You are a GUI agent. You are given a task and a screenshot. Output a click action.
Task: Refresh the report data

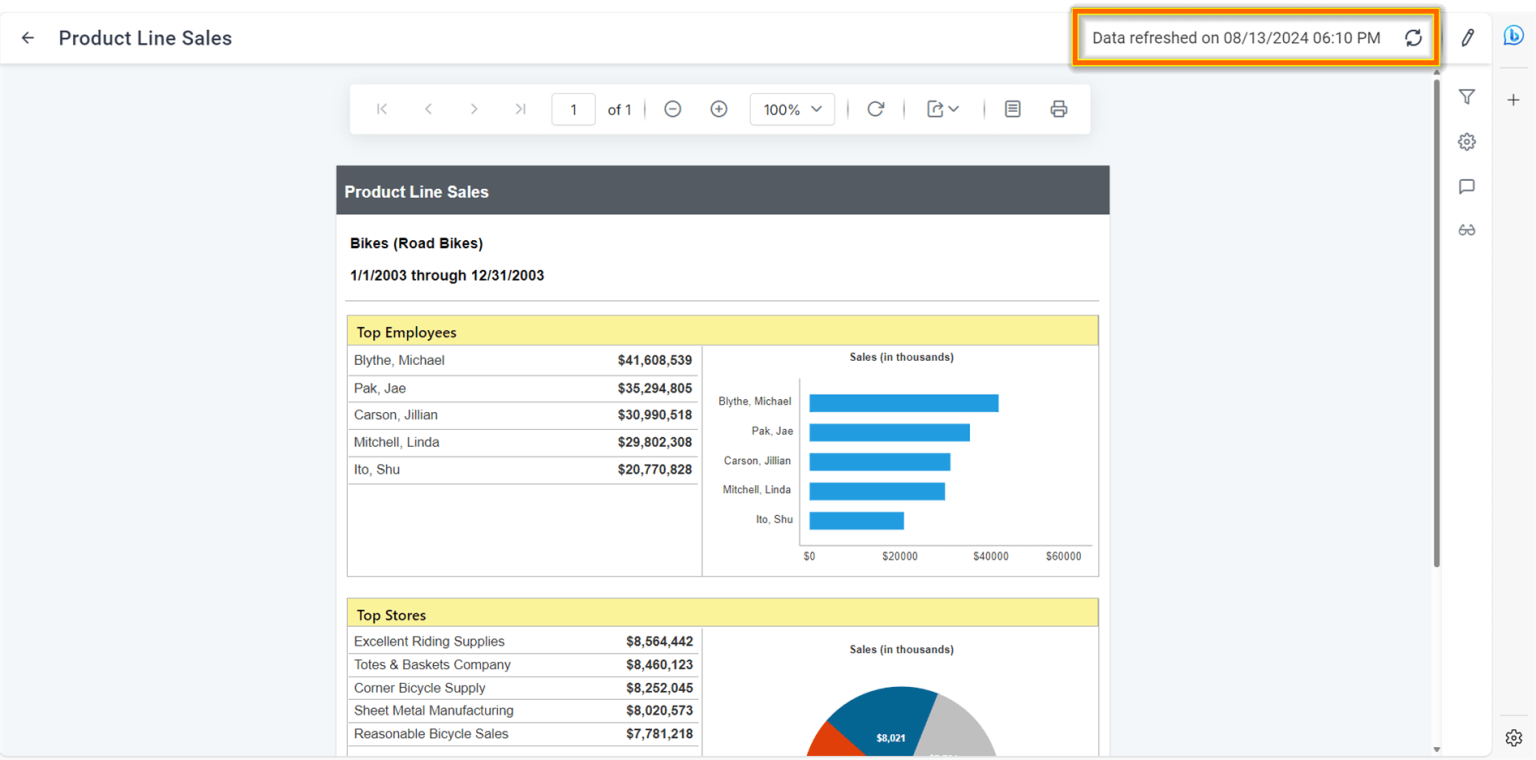click(1413, 38)
